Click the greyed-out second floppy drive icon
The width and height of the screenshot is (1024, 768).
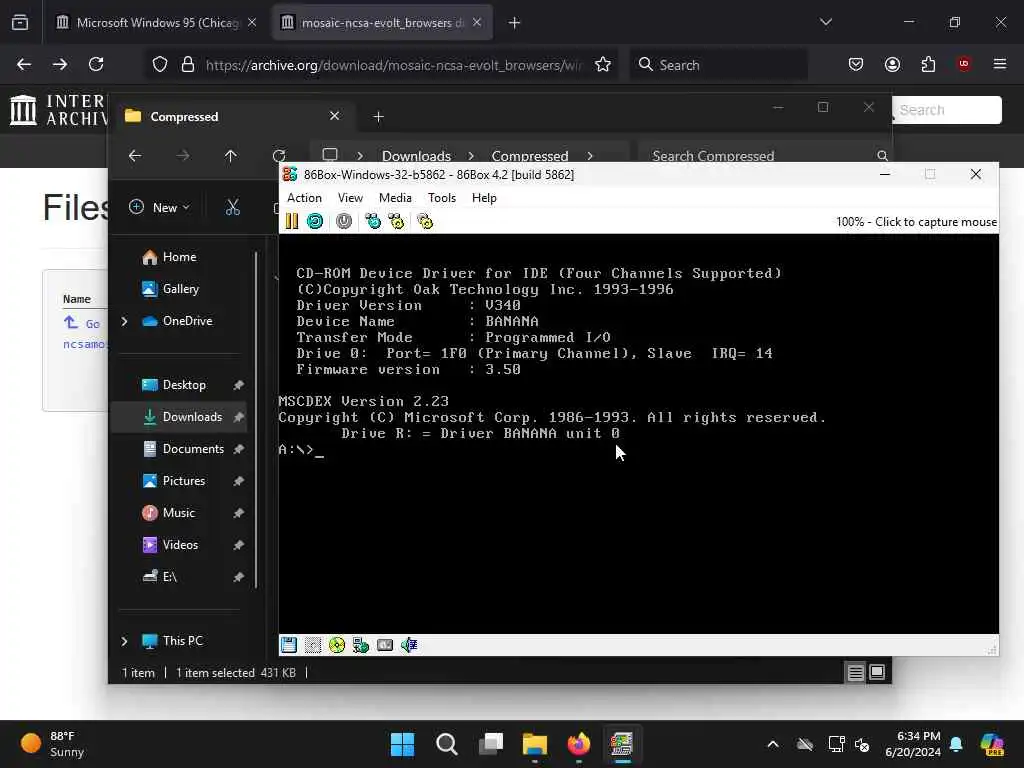pos(313,645)
